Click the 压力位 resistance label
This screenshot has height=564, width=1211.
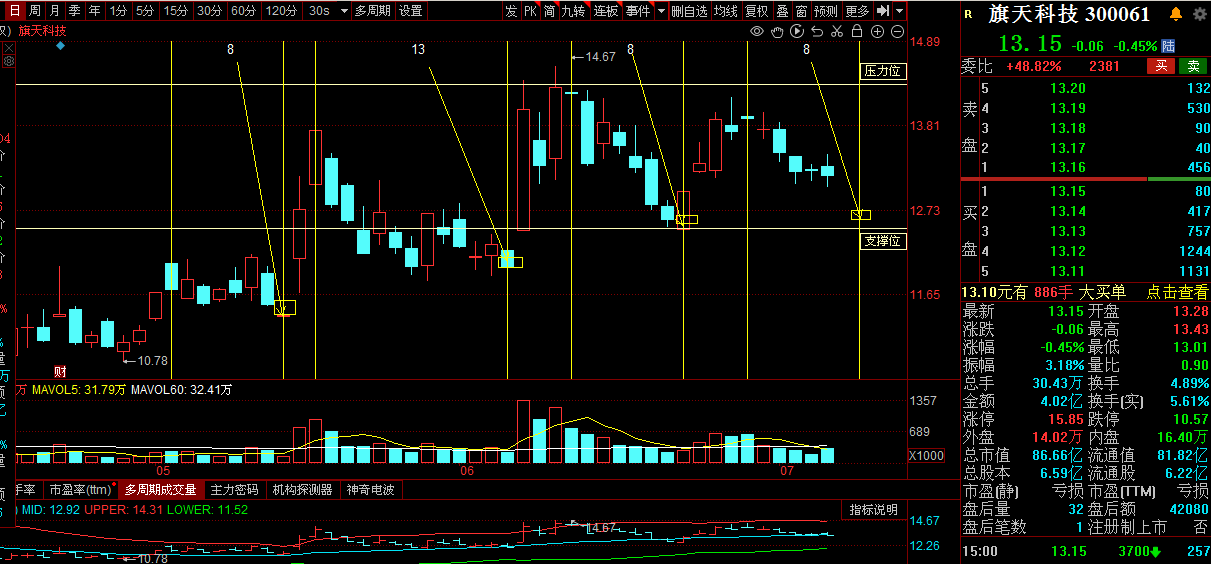click(884, 71)
